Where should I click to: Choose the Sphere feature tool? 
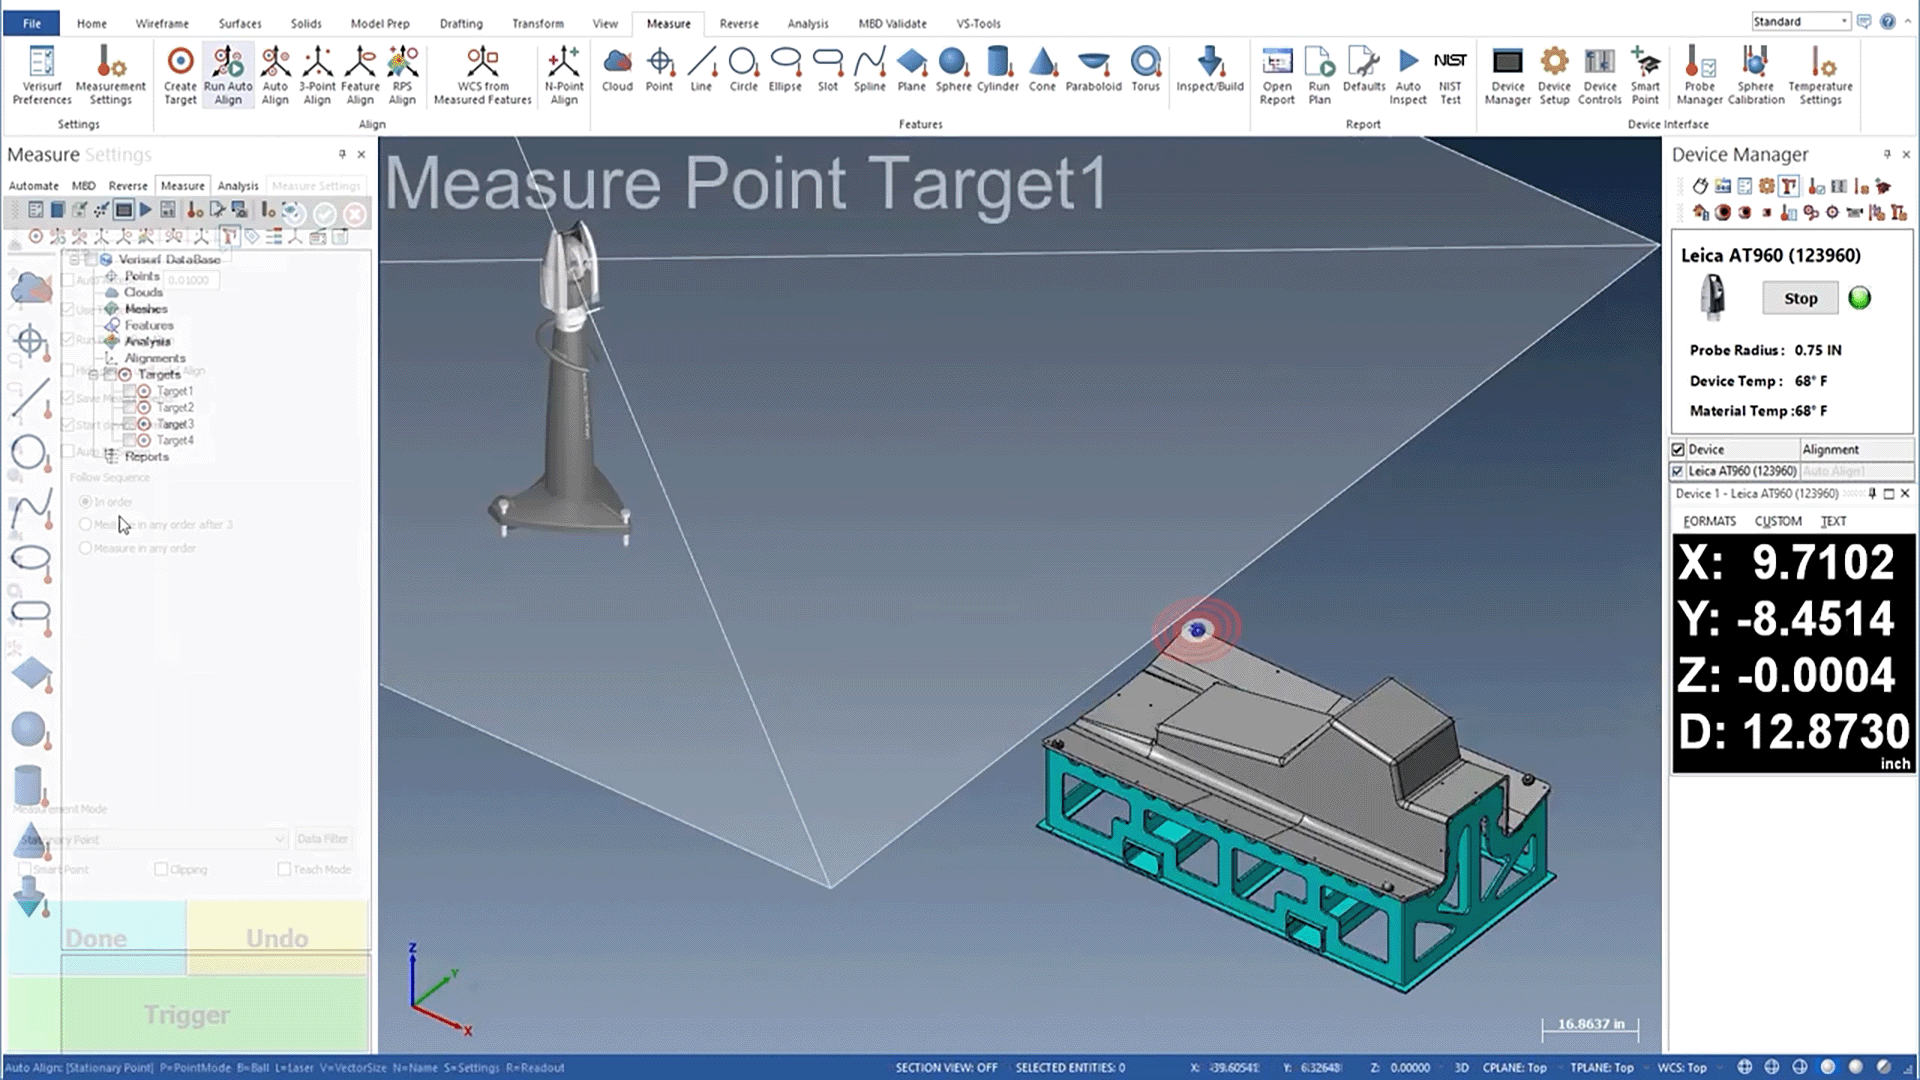(953, 70)
